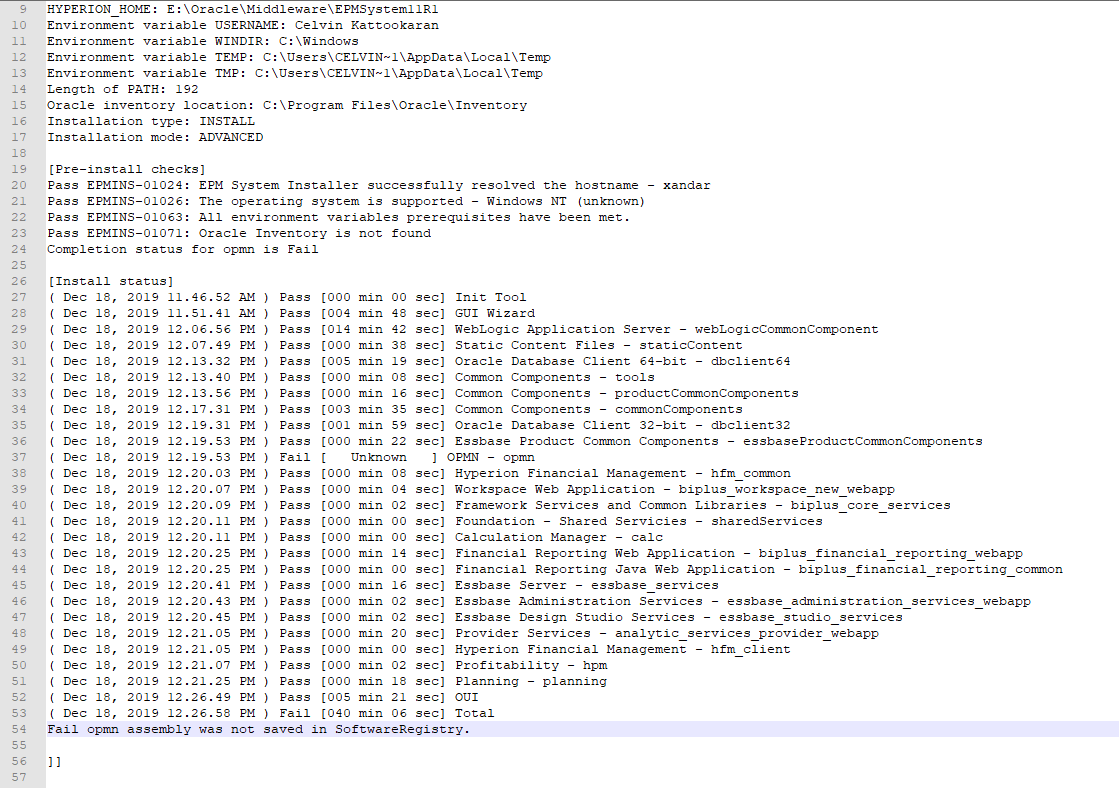Click the Oracle Database Client 64-bit line
Image resolution: width=1119 pixels, height=788 pixels.
pos(419,361)
